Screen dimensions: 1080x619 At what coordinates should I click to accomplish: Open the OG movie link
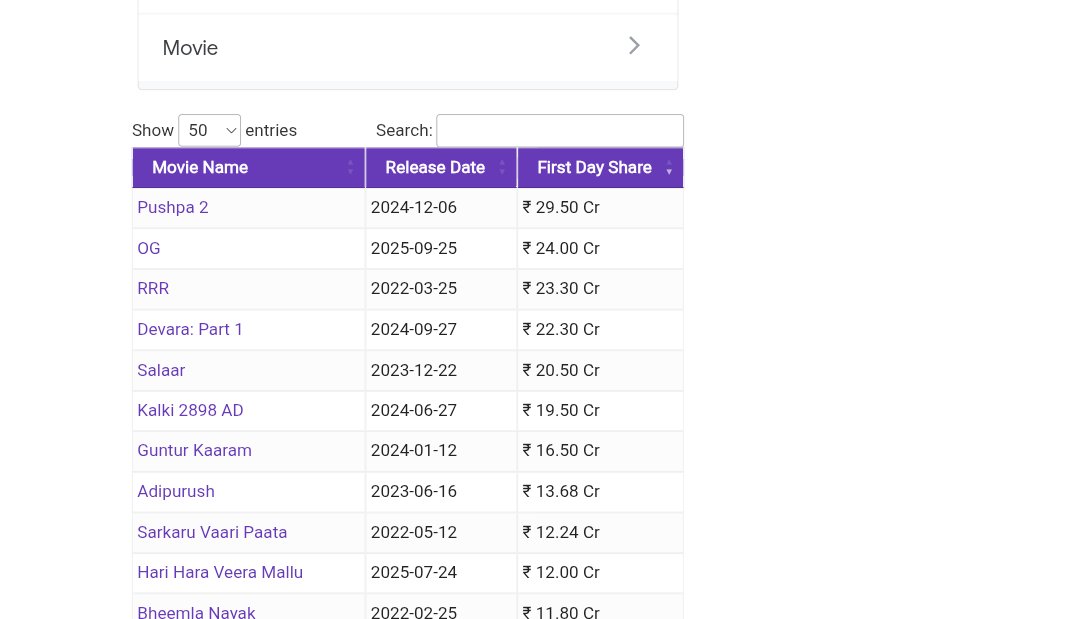point(149,248)
